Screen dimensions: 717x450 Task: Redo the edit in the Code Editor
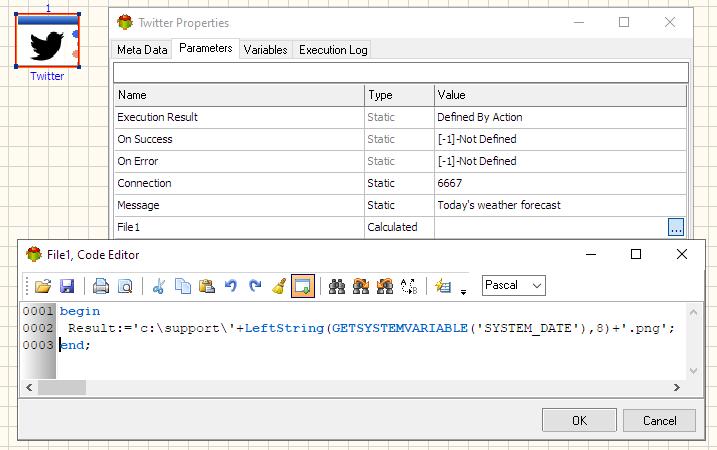(255, 286)
